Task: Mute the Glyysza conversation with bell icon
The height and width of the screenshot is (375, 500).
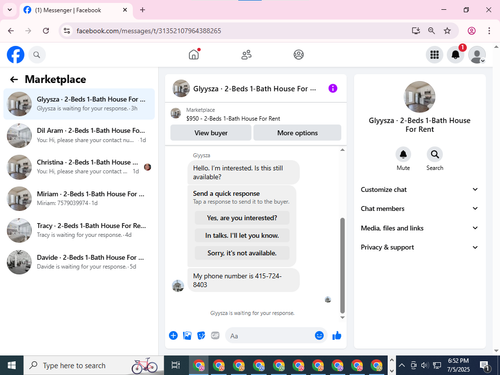Action: 403,154
